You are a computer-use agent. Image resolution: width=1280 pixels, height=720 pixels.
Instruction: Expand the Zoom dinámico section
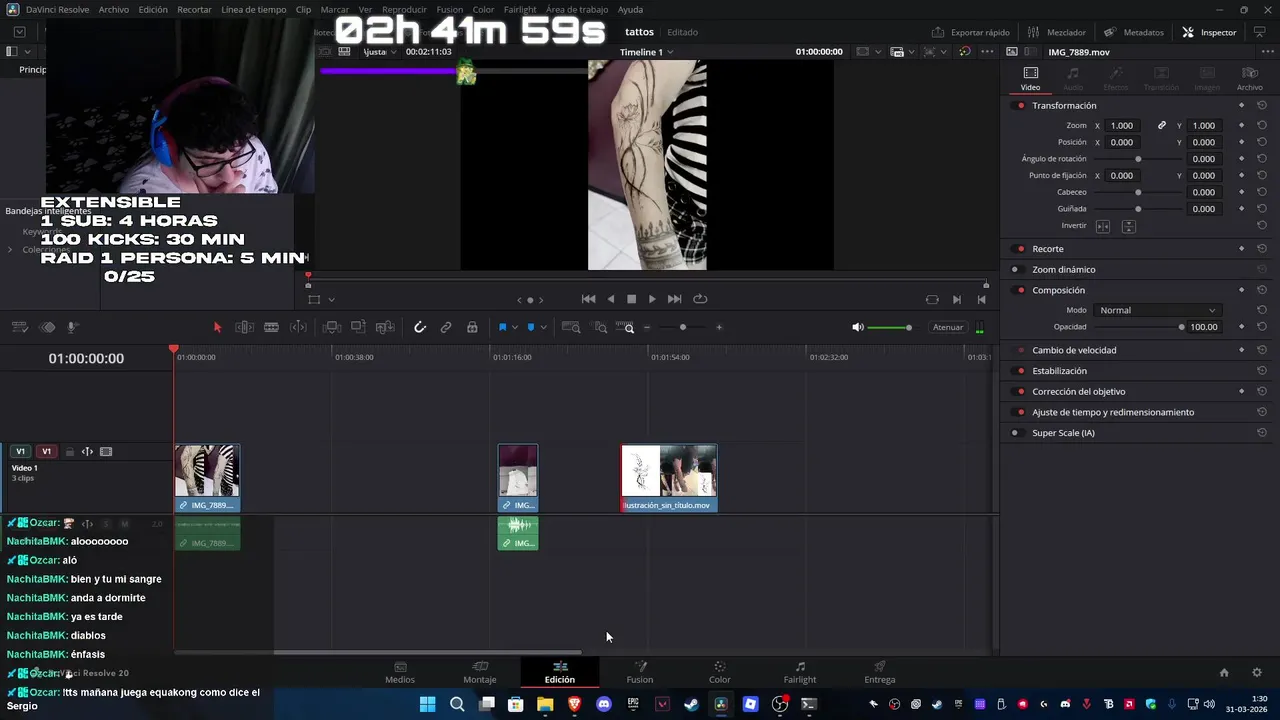[x=1063, y=270]
